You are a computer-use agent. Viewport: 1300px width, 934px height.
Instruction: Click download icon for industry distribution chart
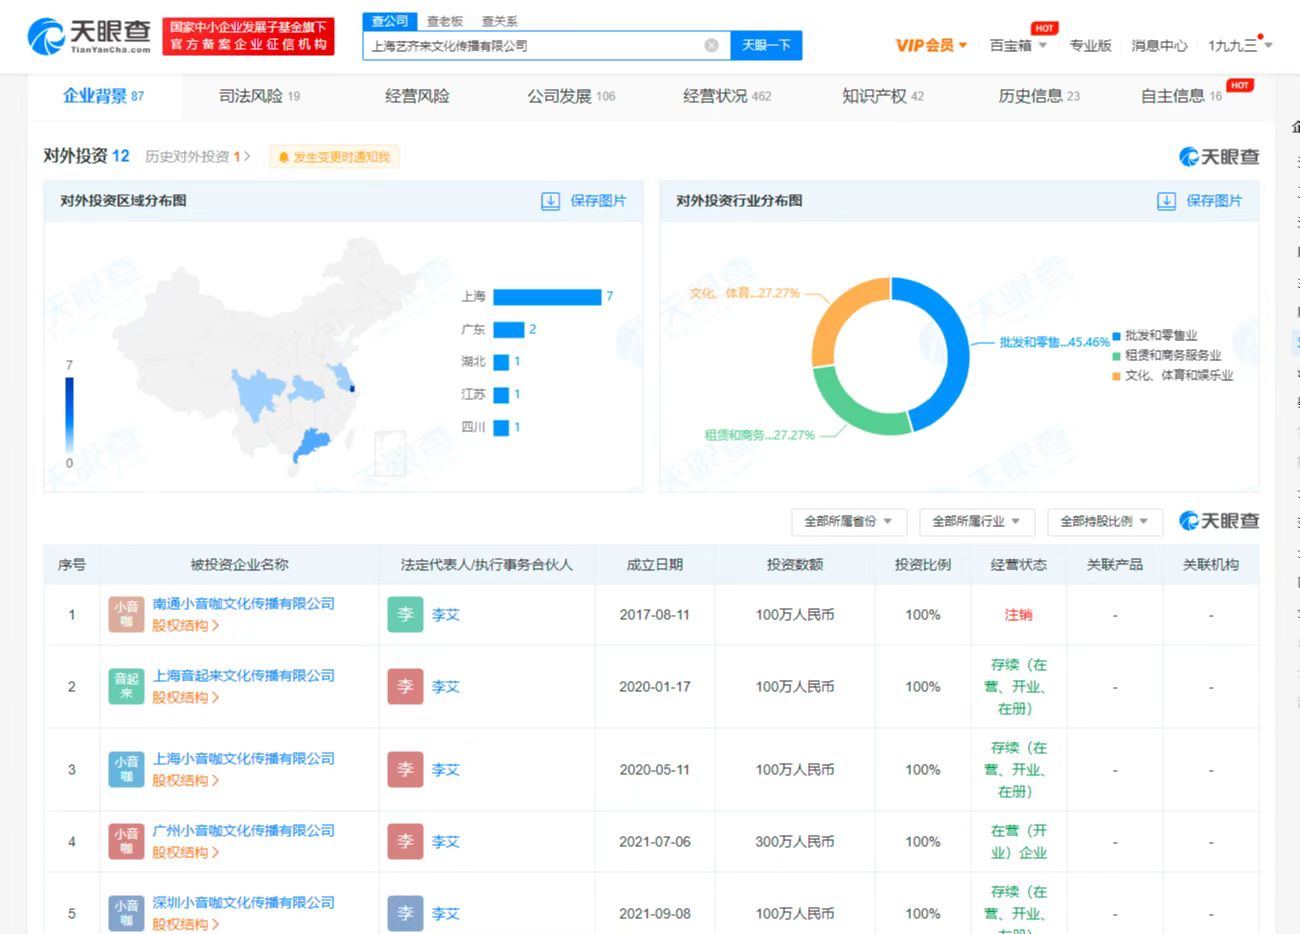coord(1166,201)
